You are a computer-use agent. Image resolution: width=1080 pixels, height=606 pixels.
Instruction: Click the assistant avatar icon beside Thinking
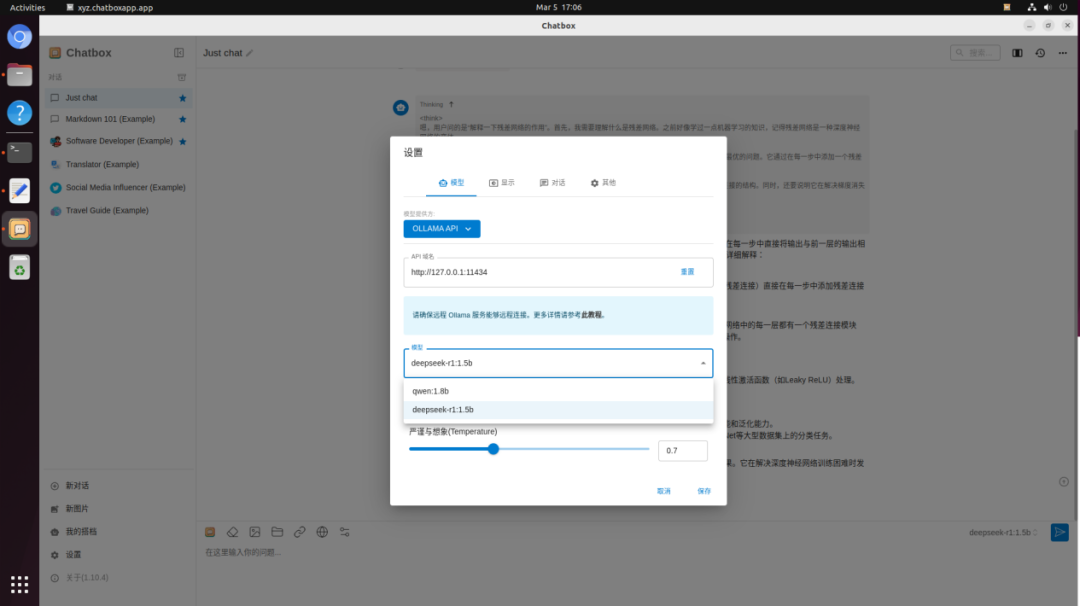coord(401,107)
